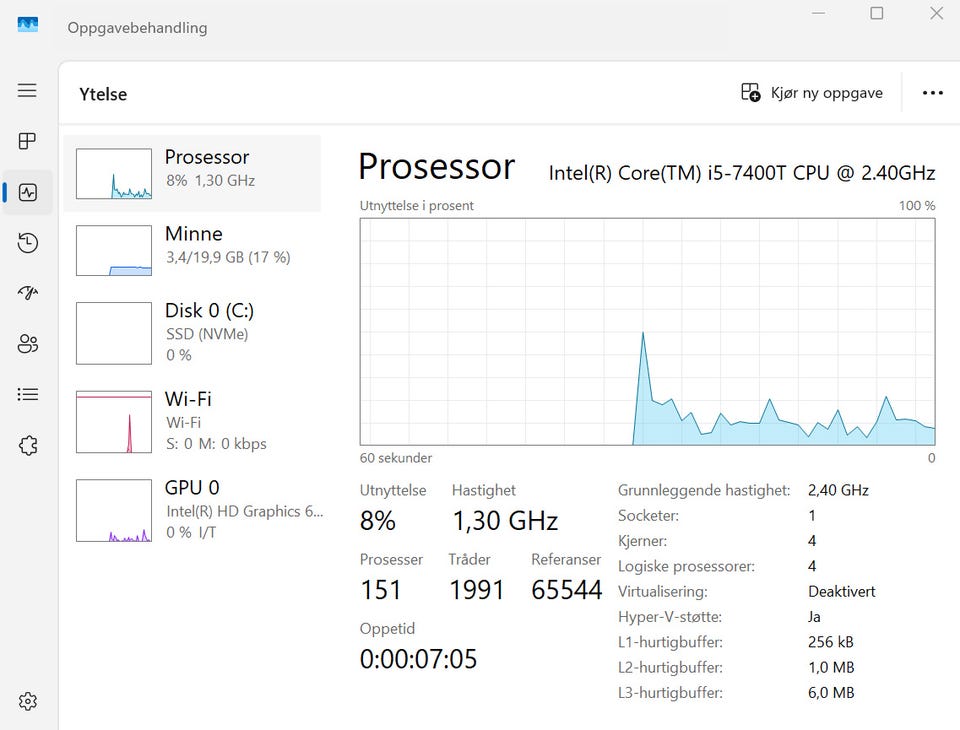Screen dimensions: 960x730
Task: Open the hamburger navigation menu
Action: click(27, 91)
